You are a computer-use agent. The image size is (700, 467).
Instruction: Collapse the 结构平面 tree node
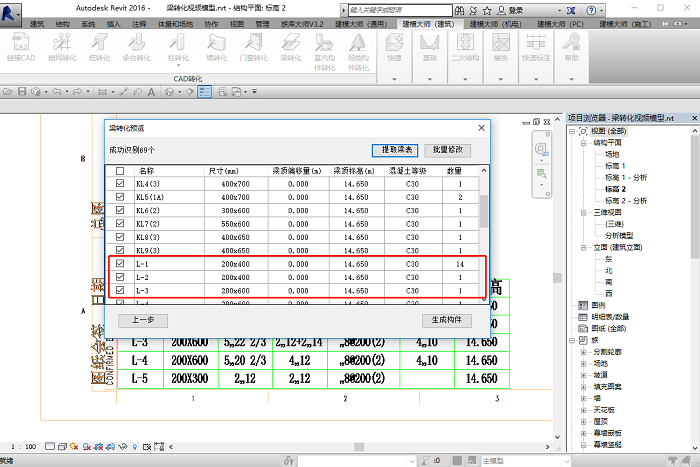(x=583, y=143)
